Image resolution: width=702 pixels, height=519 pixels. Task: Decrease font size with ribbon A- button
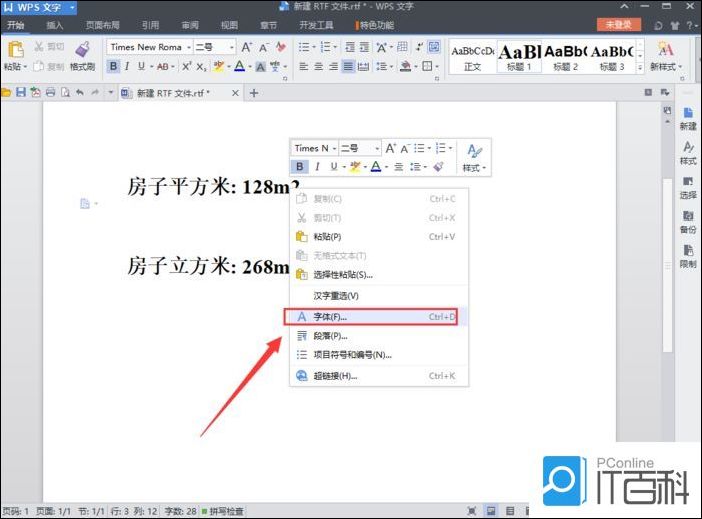264,47
